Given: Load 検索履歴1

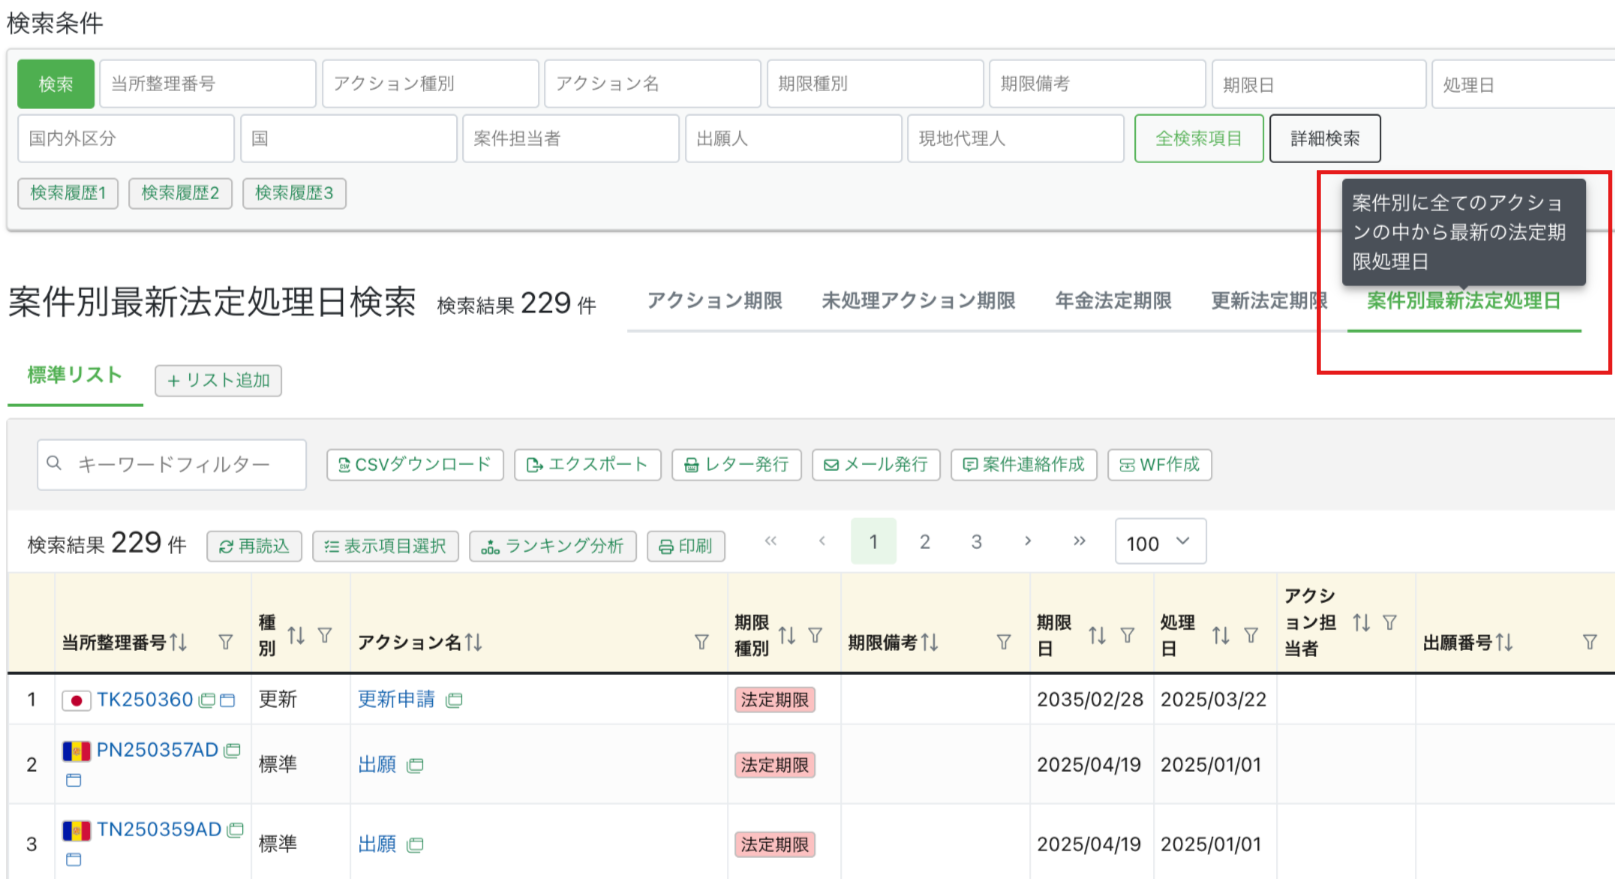Looking at the screenshot, I should [68, 193].
